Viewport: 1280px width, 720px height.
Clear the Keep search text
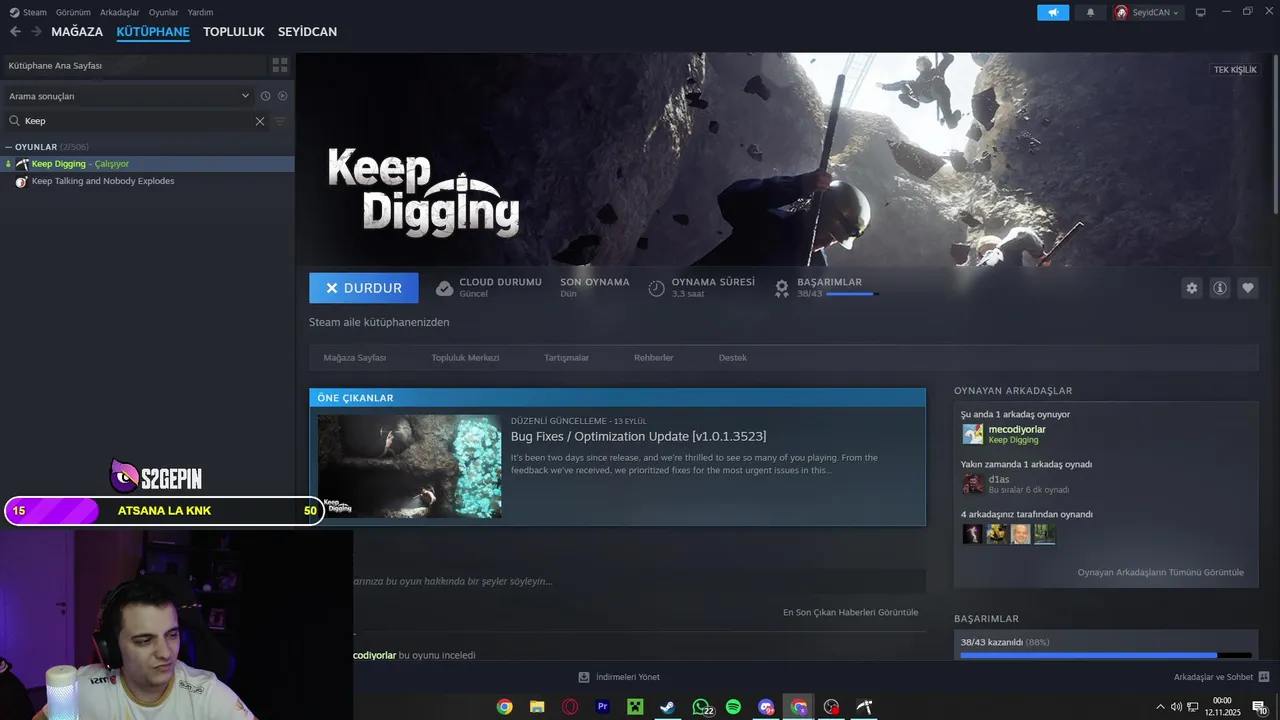pyautogui.click(x=260, y=121)
